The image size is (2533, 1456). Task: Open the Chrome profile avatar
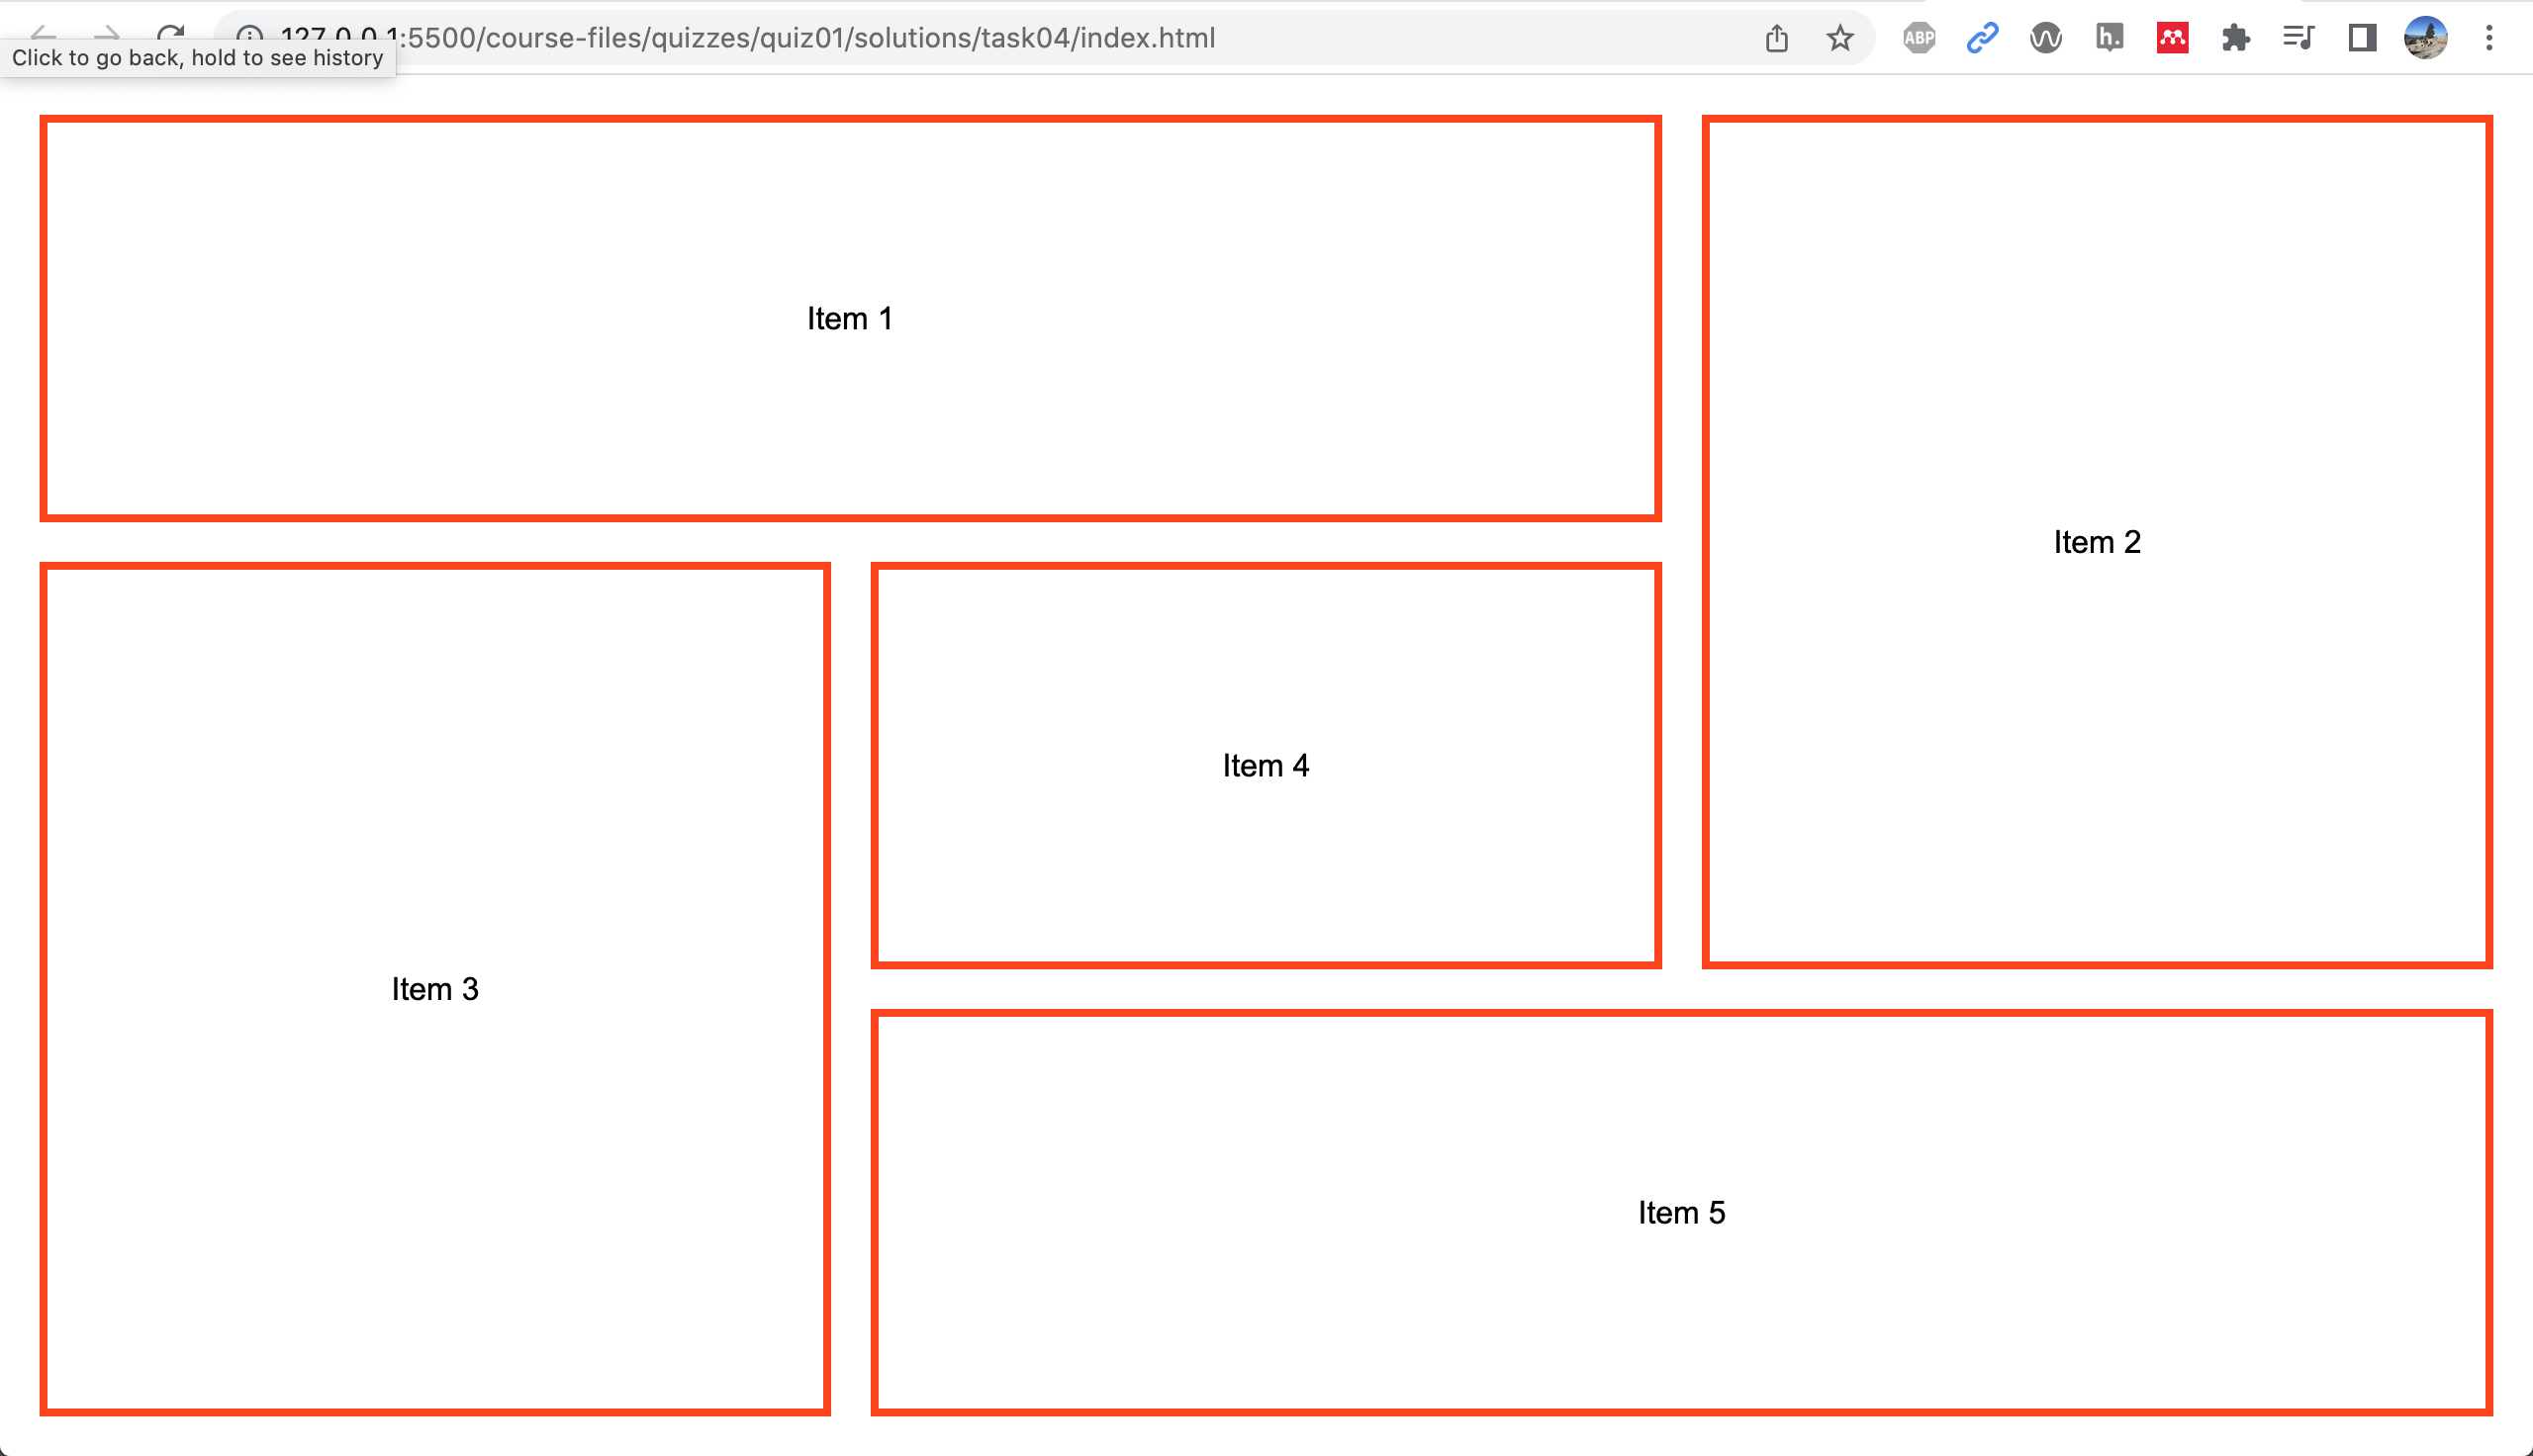[2425, 38]
